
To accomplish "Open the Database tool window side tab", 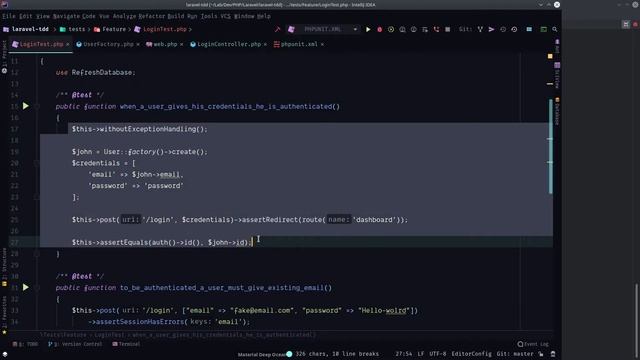I will click(x=557, y=111).
